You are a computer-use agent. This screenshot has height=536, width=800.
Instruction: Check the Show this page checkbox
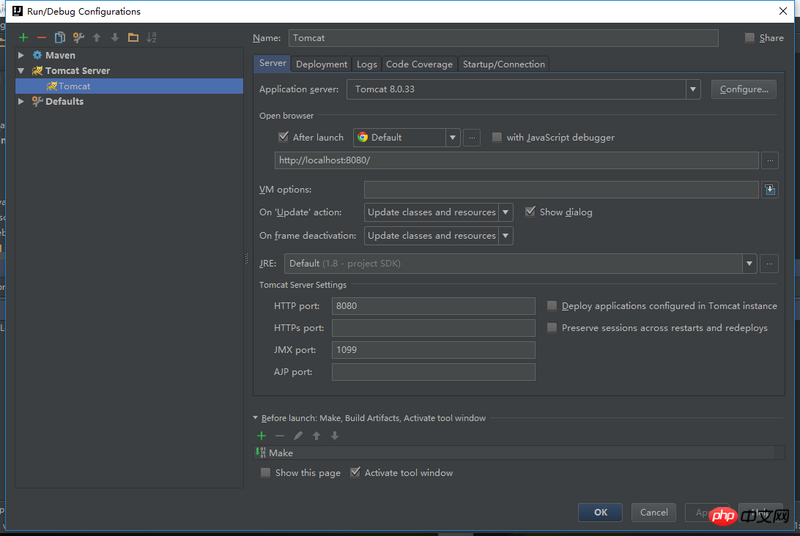(x=265, y=473)
